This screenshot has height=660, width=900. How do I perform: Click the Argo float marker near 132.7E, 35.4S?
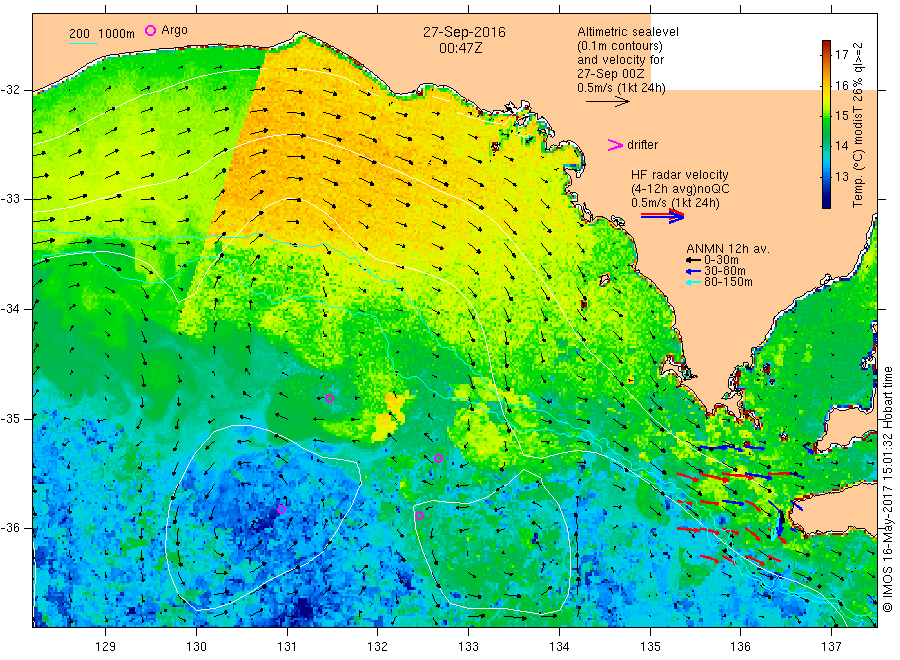[x=439, y=459]
